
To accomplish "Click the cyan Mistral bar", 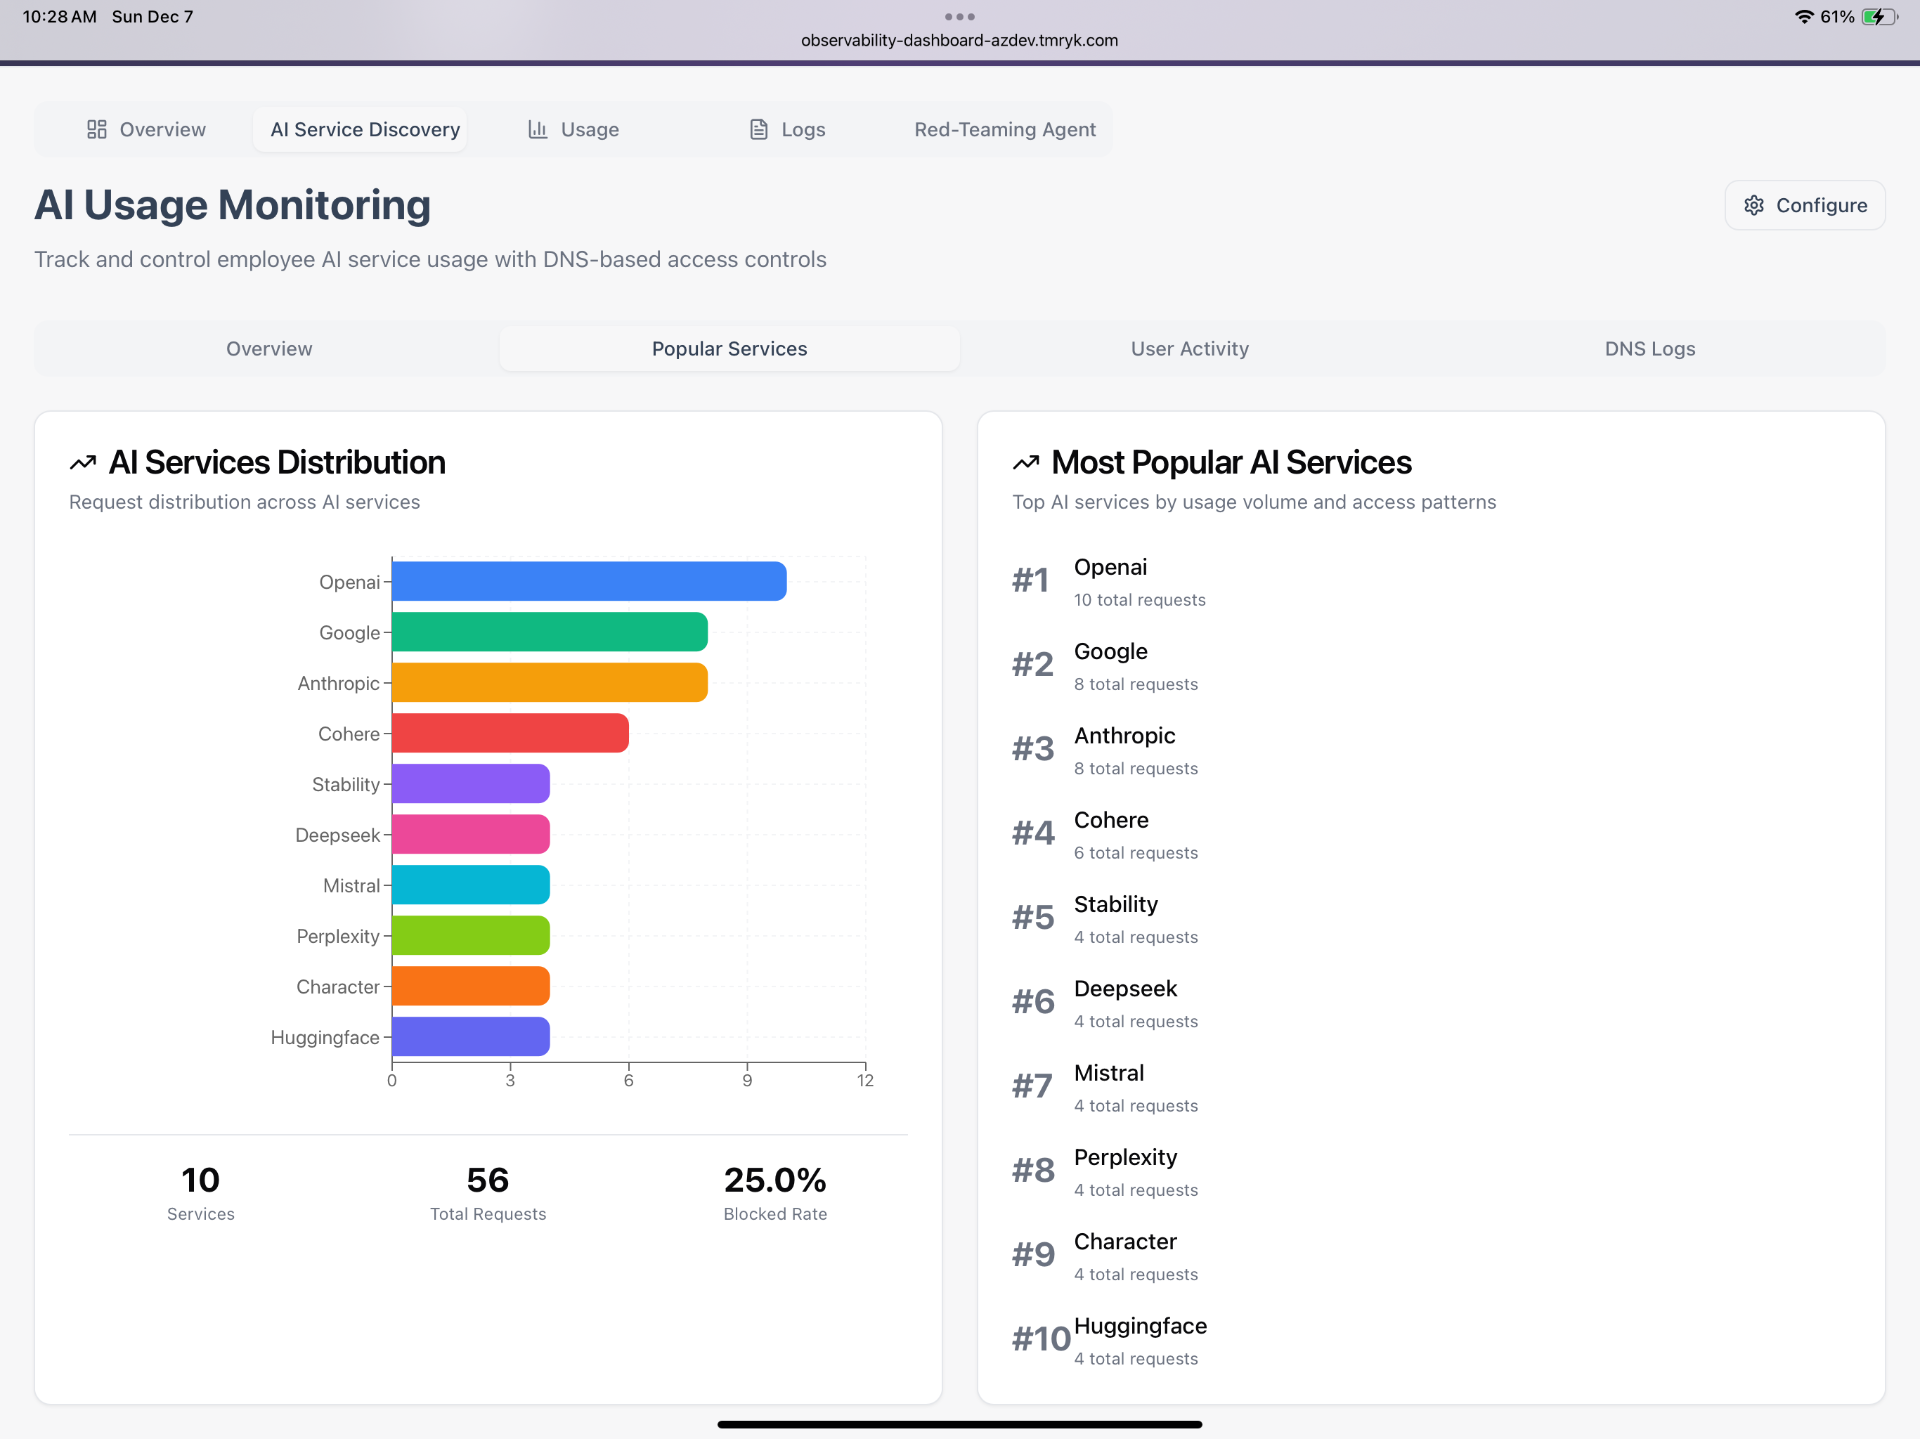I will point(471,885).
